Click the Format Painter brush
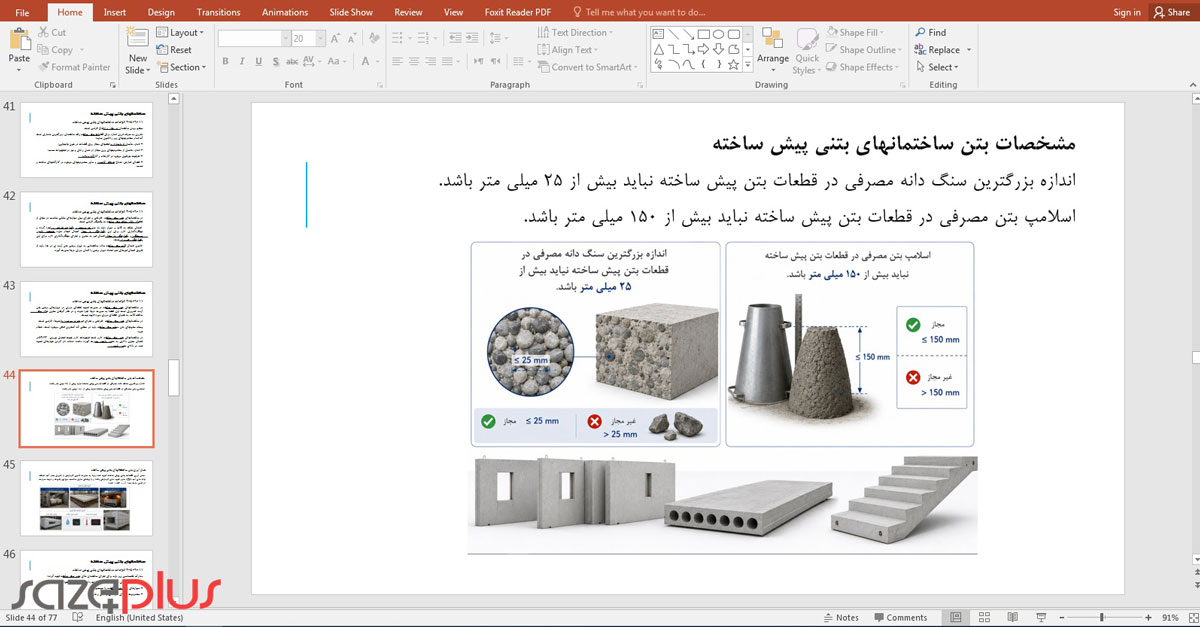 pyautogui.click(x=74, y=67)
